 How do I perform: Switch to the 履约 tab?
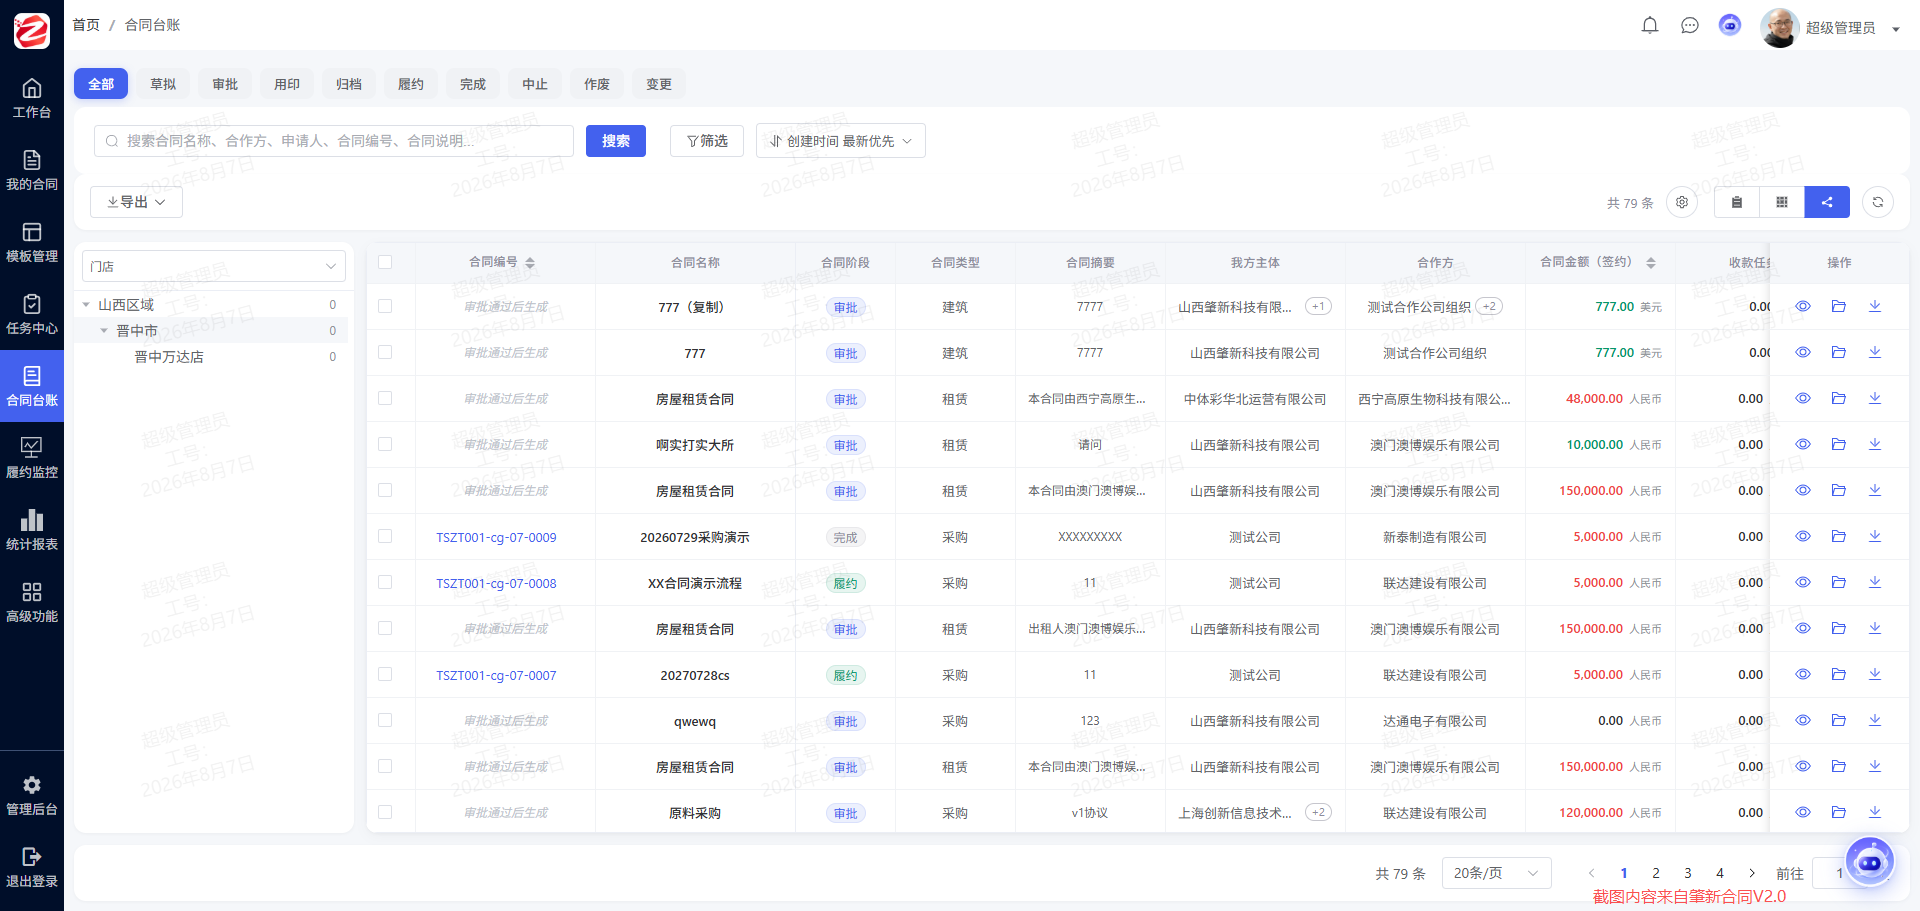click(x=411, y=84)
